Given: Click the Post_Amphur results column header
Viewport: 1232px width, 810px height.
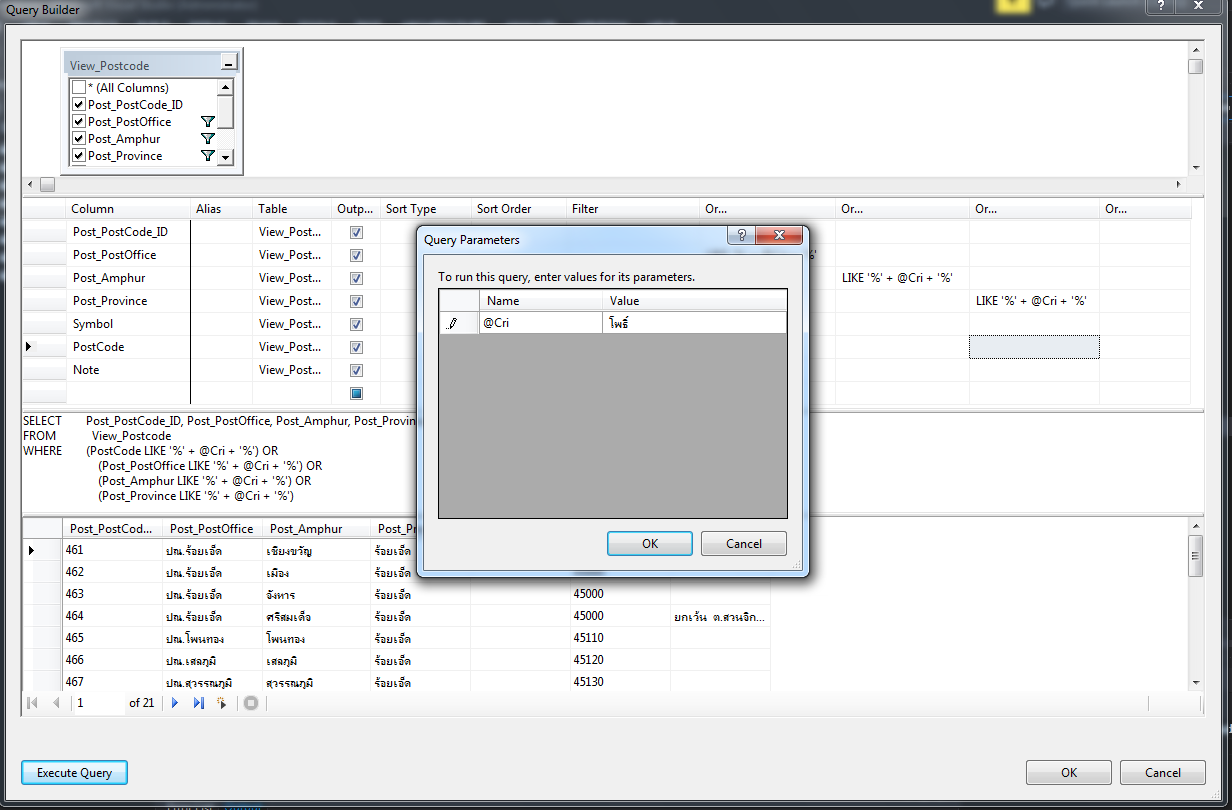Looking at the screenshot, I should (x=316, y=529).
